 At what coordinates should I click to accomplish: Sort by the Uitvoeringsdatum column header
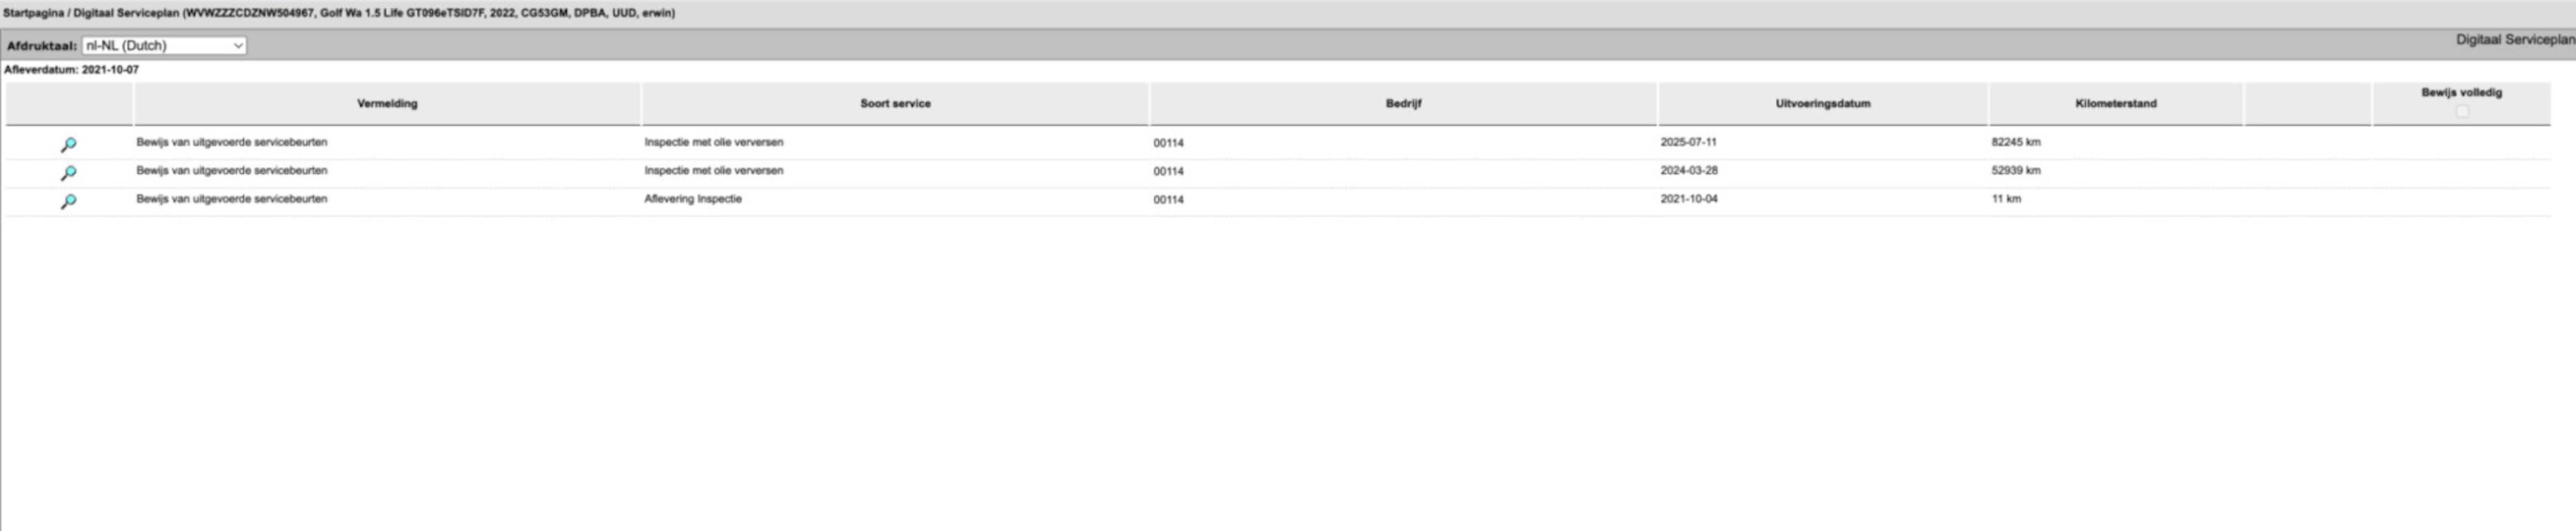click(x=1822, y=104)
